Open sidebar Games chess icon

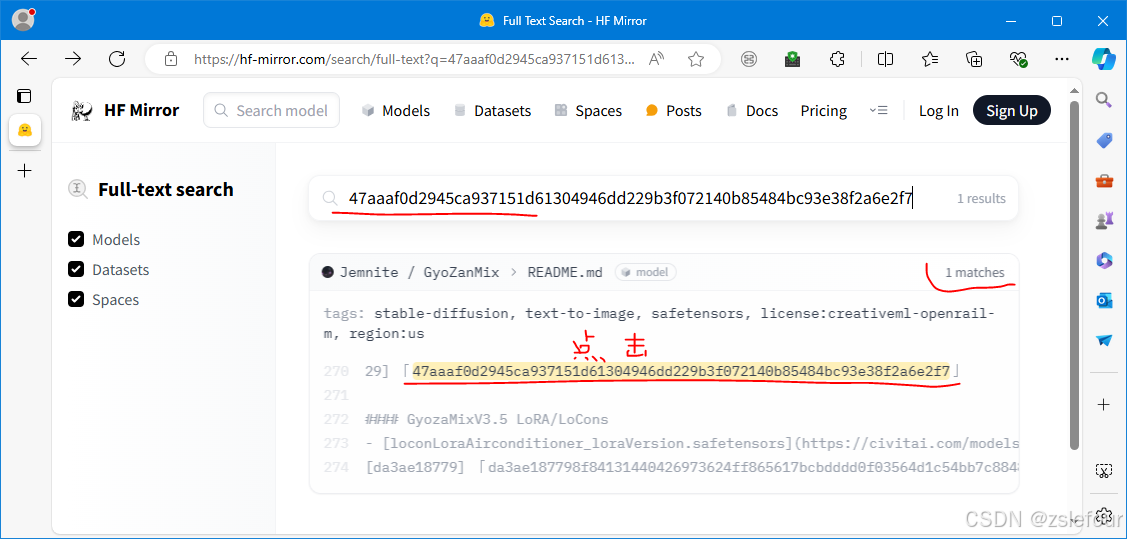(1104, 221)
